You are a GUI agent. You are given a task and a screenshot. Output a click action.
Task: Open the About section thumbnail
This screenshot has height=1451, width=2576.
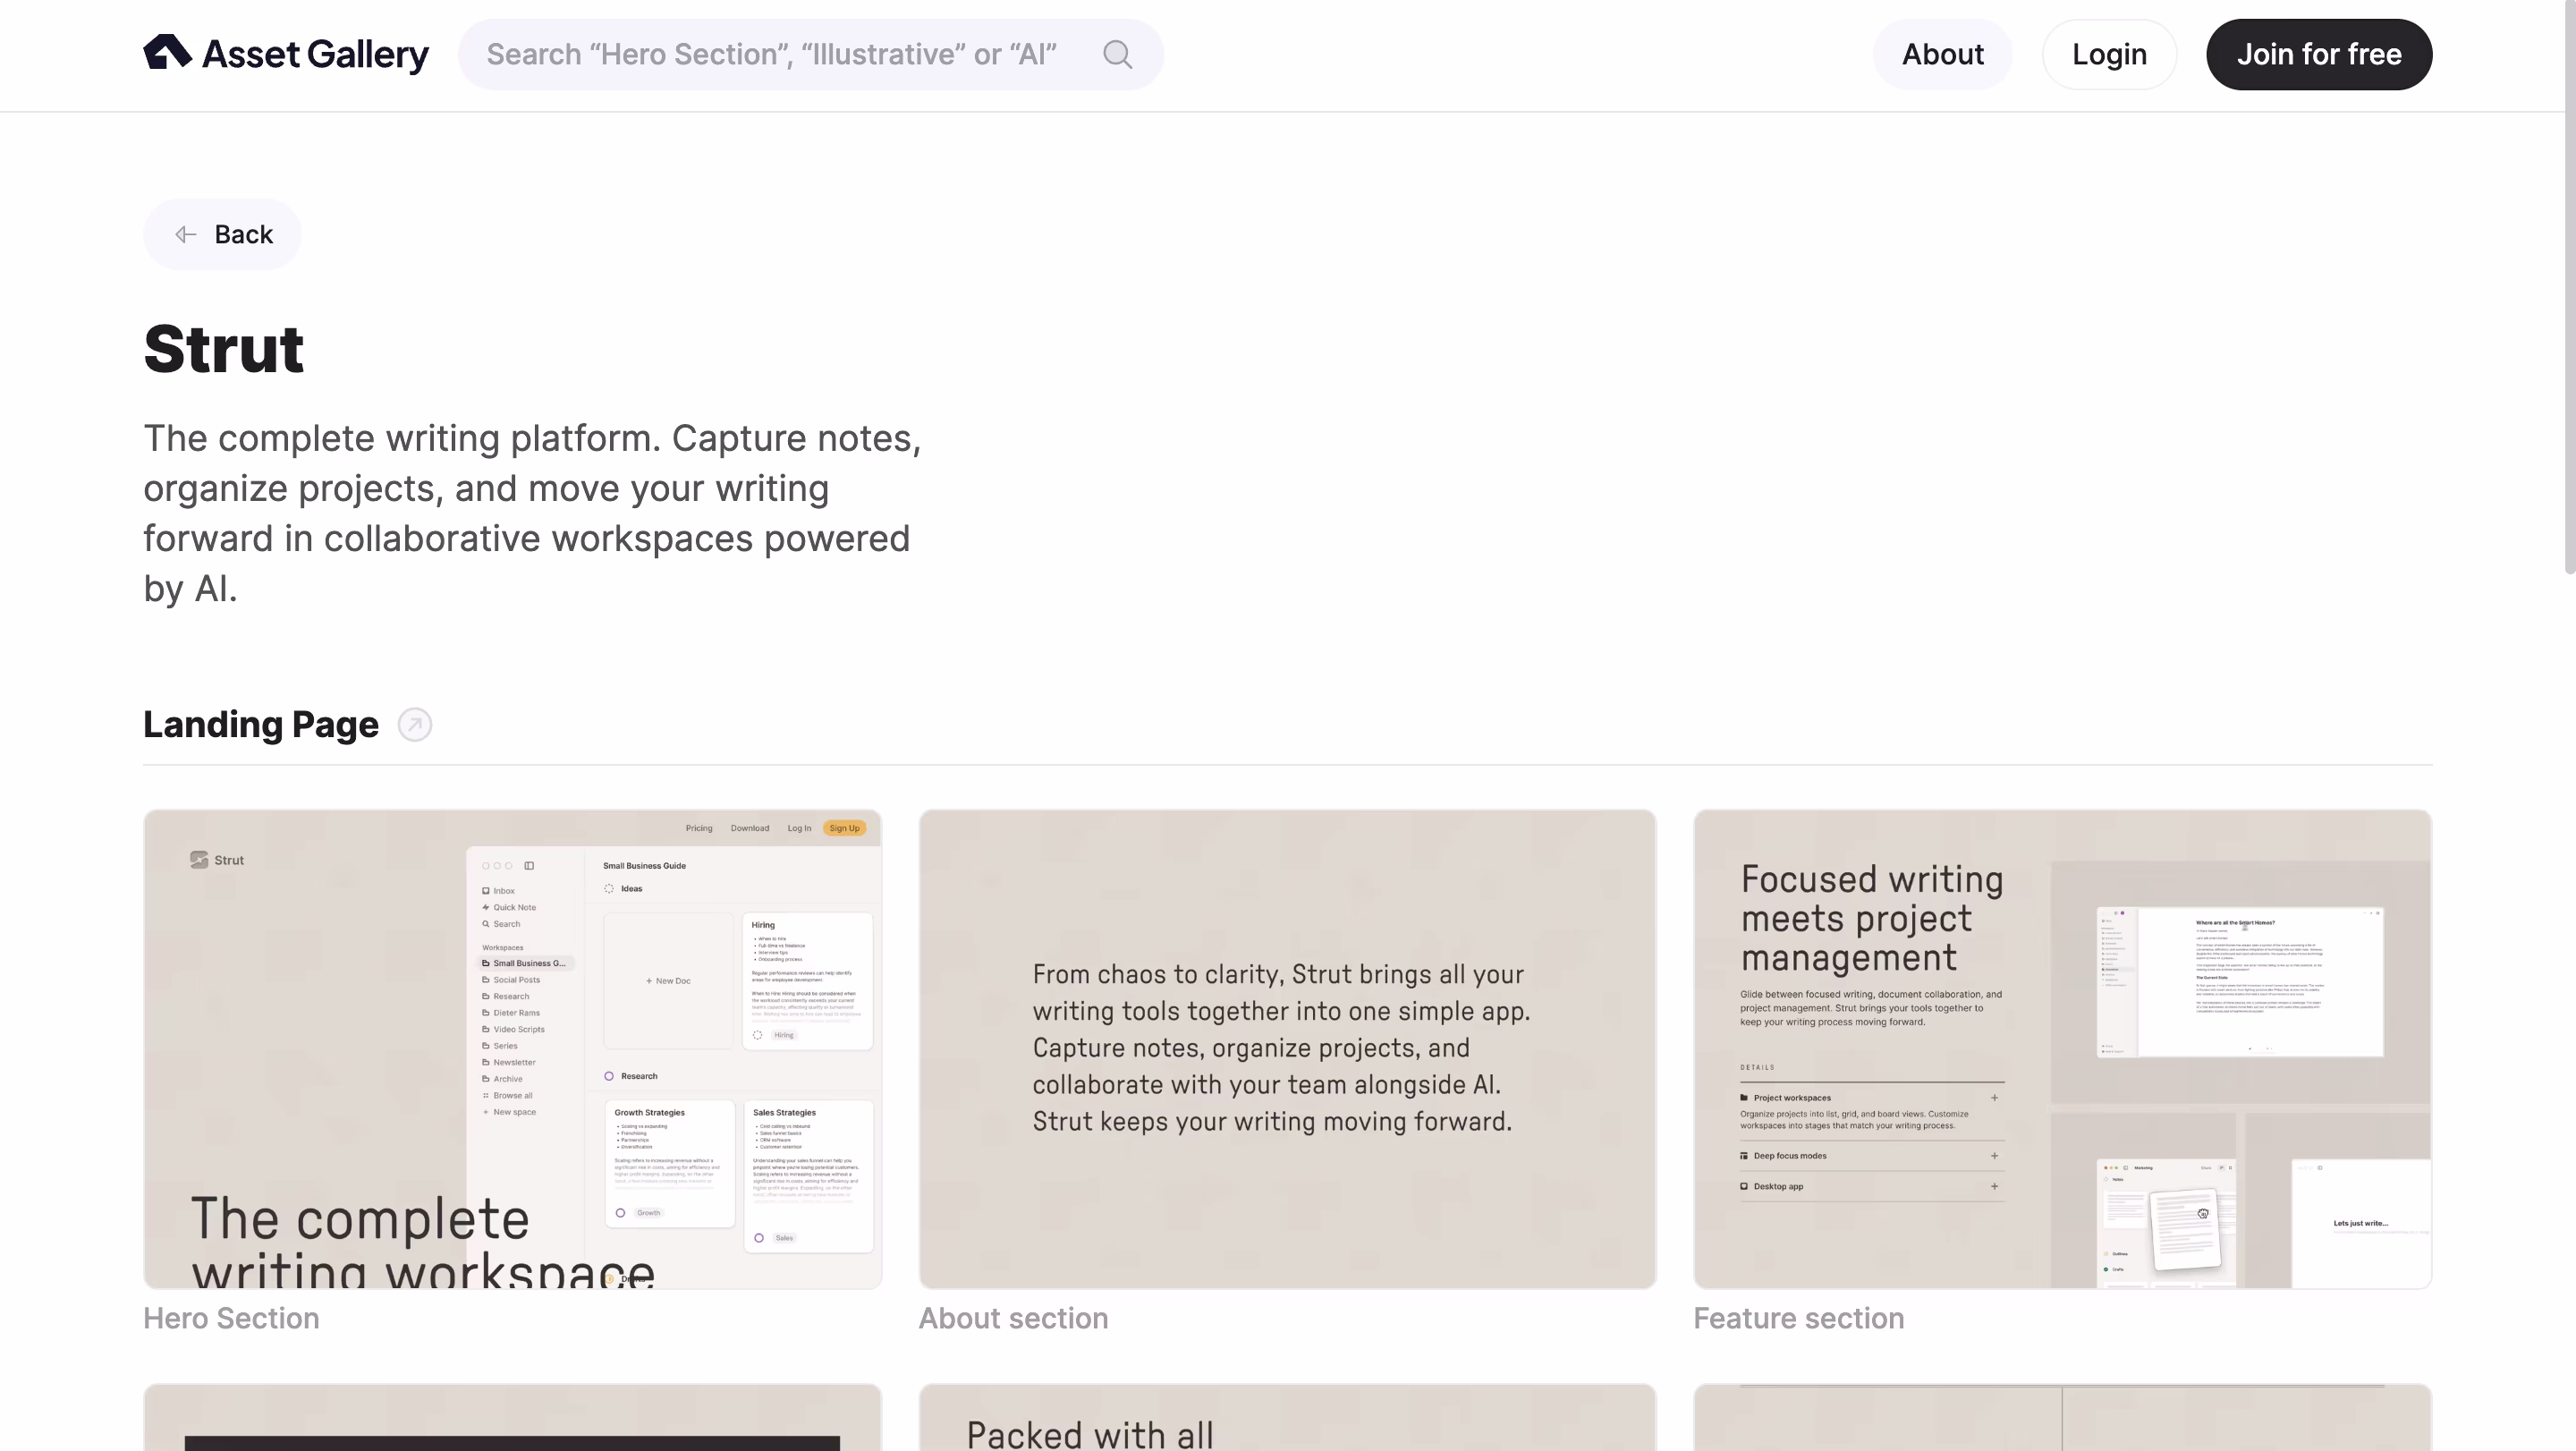[x=1287, y=1048]
